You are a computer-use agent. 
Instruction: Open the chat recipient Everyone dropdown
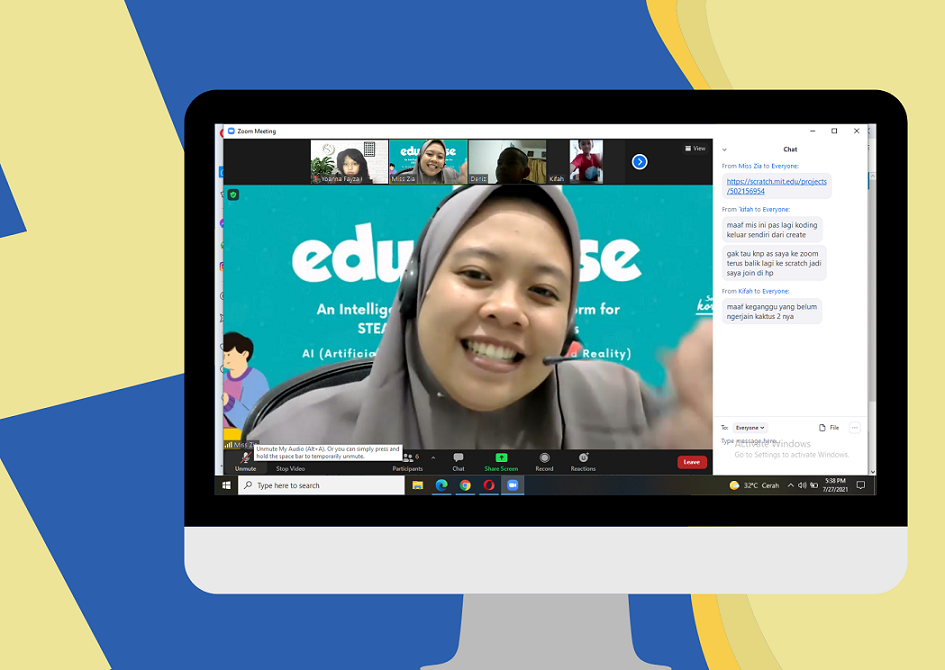(x=750, y=427)
